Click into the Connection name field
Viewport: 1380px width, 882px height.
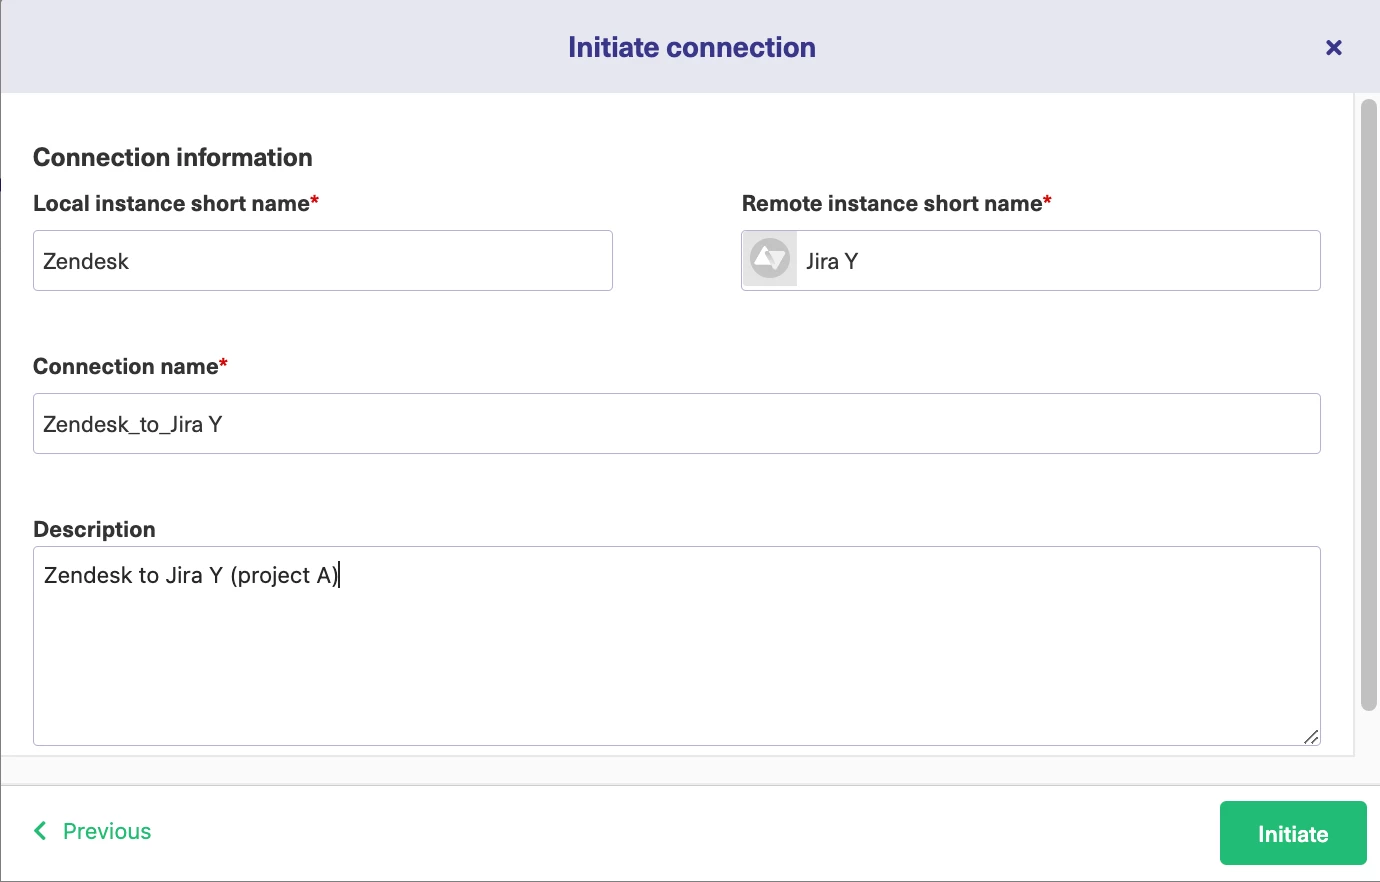[677, 424]
